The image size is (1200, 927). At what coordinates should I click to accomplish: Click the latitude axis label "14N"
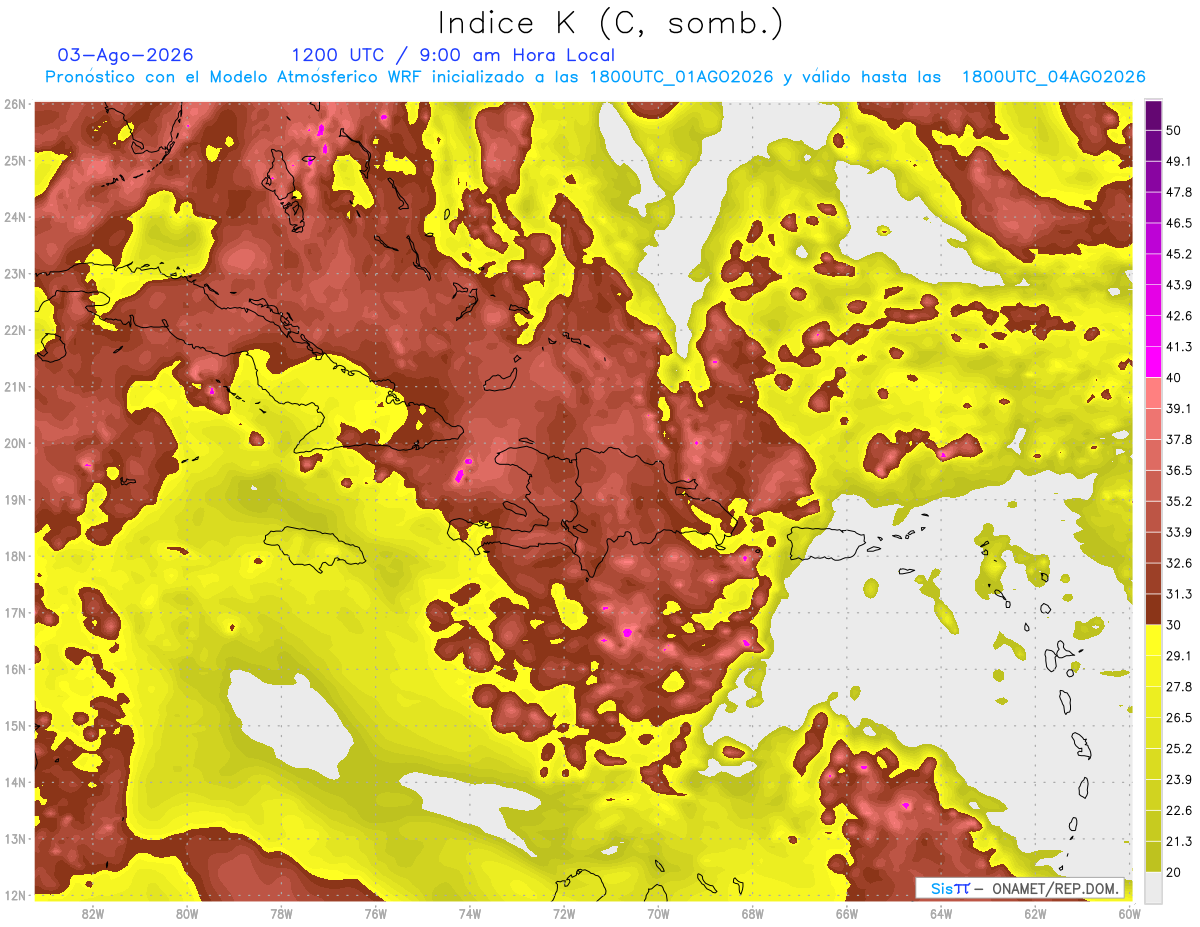click(15, 782)
